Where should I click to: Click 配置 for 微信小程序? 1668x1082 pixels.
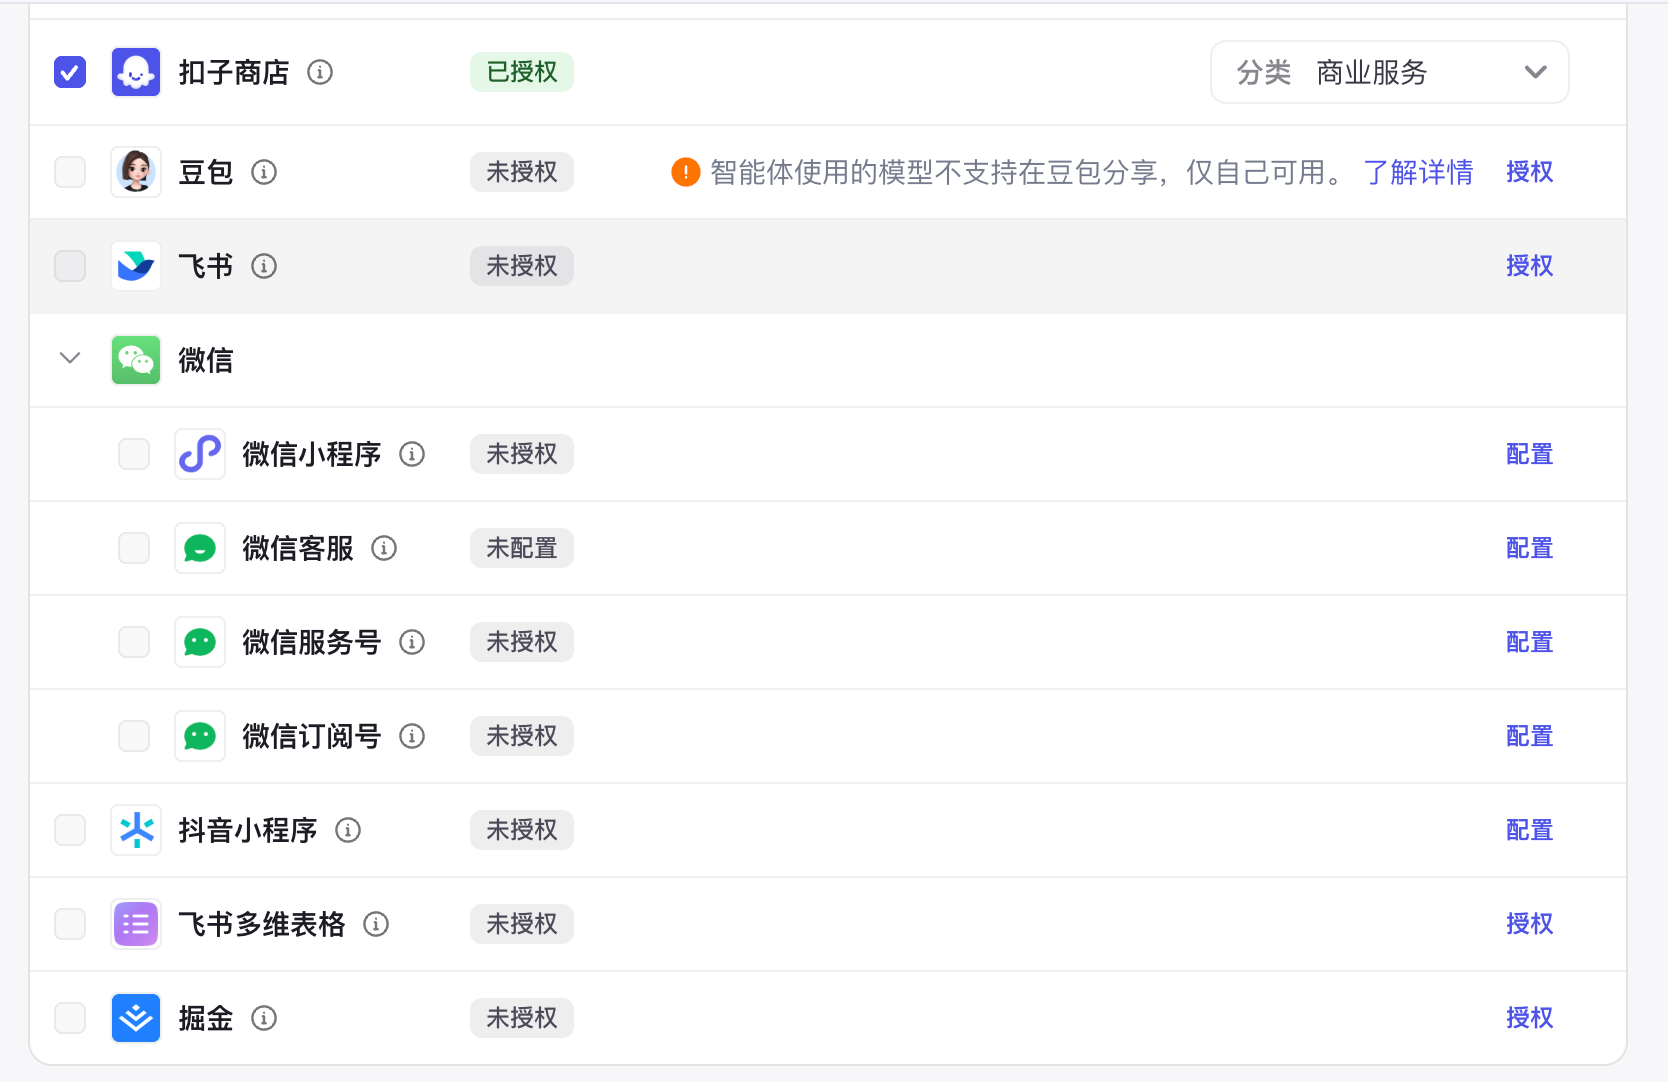pyautogui.click(x=1530, y=454)
